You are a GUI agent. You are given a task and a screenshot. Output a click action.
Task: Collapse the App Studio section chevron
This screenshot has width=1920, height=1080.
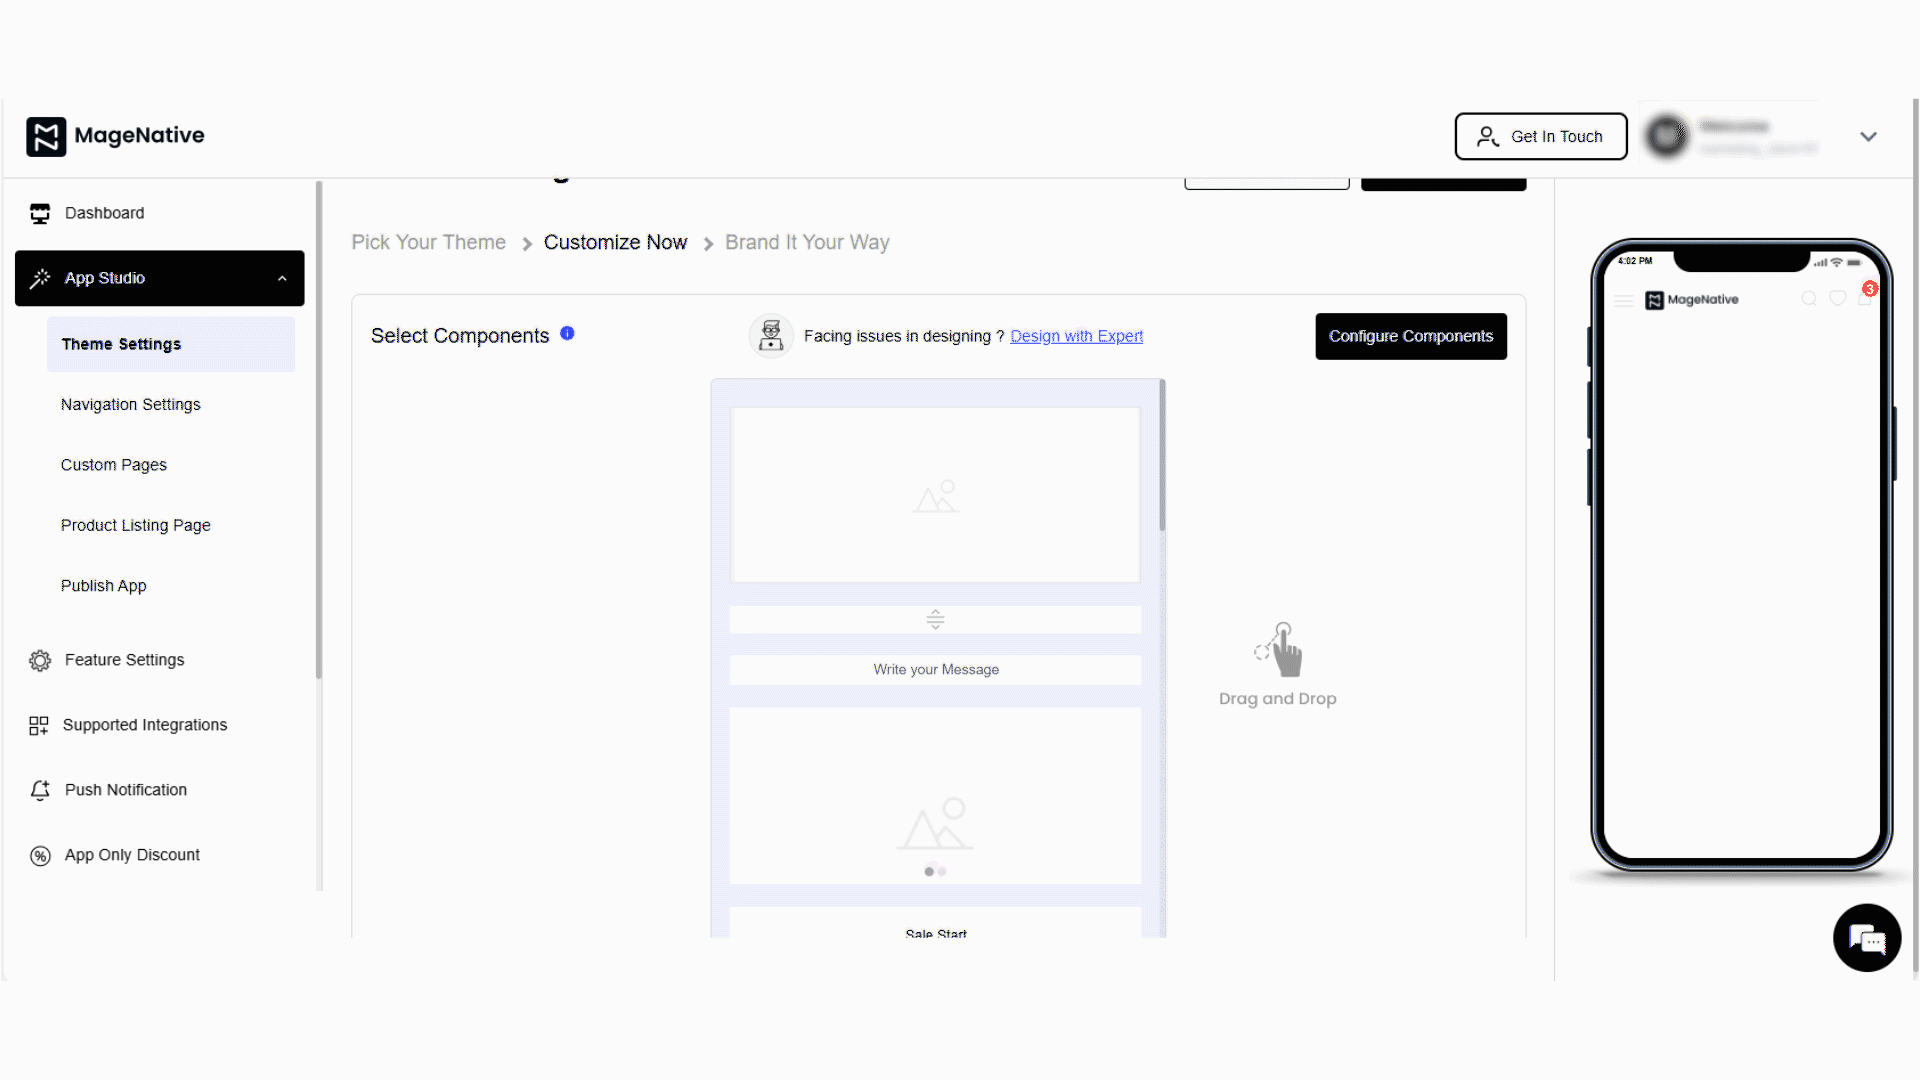click(283, 278)
